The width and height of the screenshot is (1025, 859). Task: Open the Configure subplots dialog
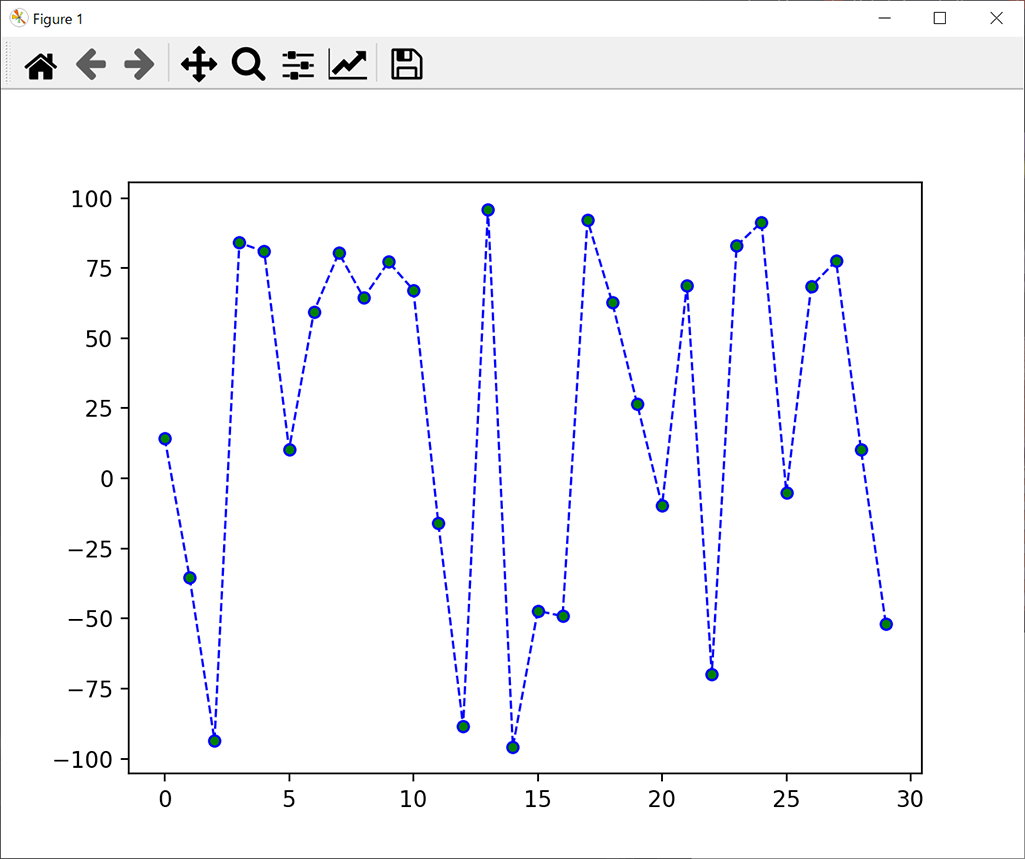(x=298, y=65)
